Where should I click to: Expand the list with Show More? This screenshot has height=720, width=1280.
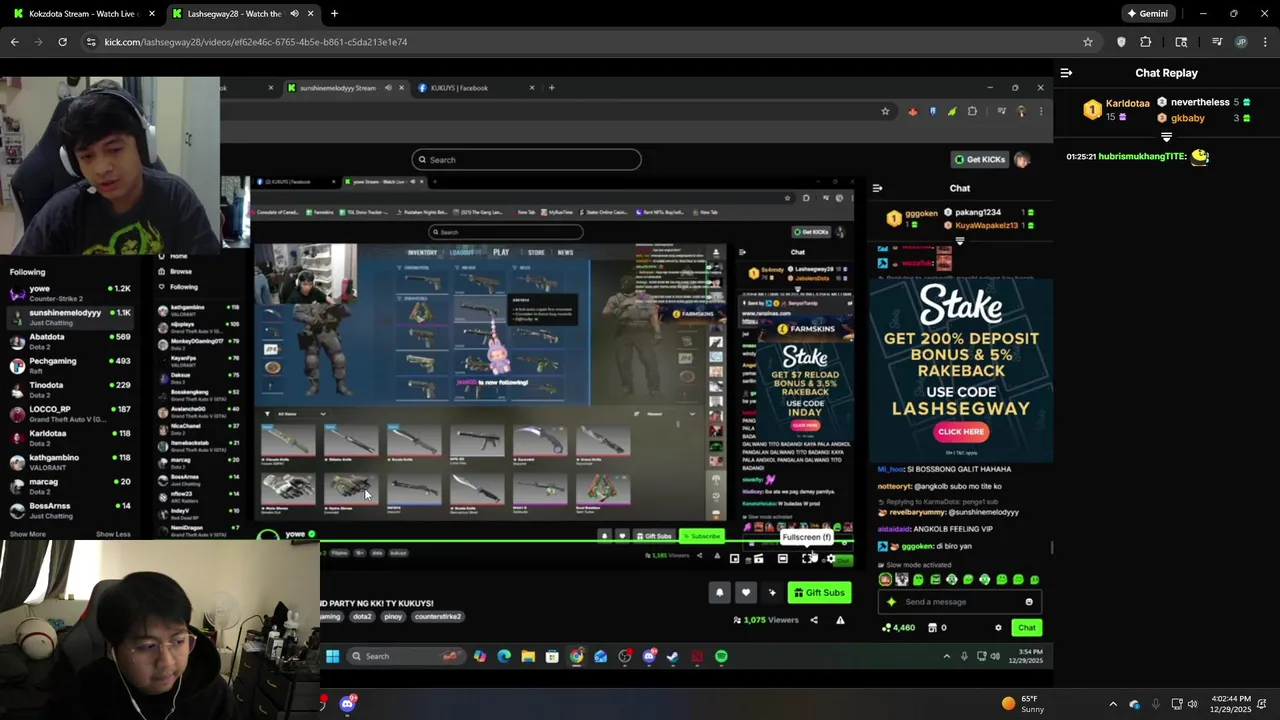point(27,534)
